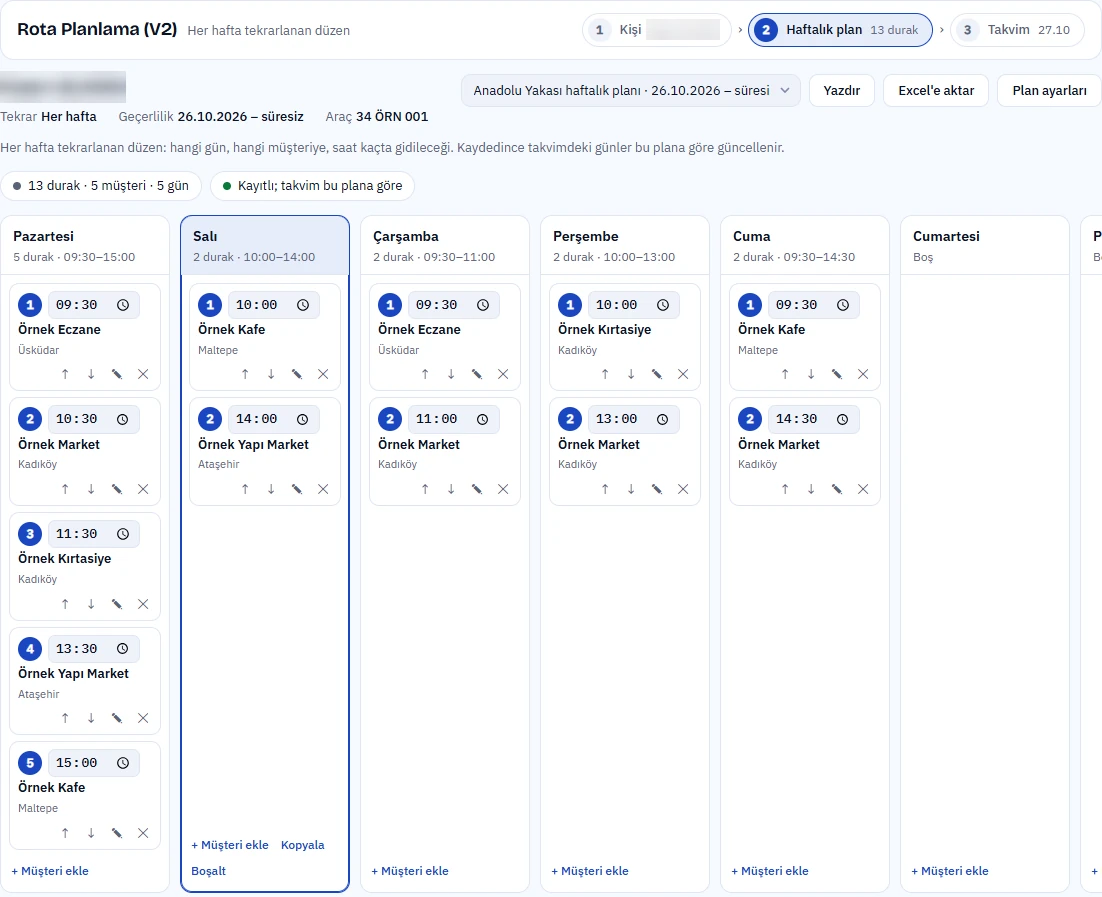Viewport: 1102px width, 897px height.
Task: Move Pazartesi 10:30 Örnek Market stop down
Action: click(91, 489)
